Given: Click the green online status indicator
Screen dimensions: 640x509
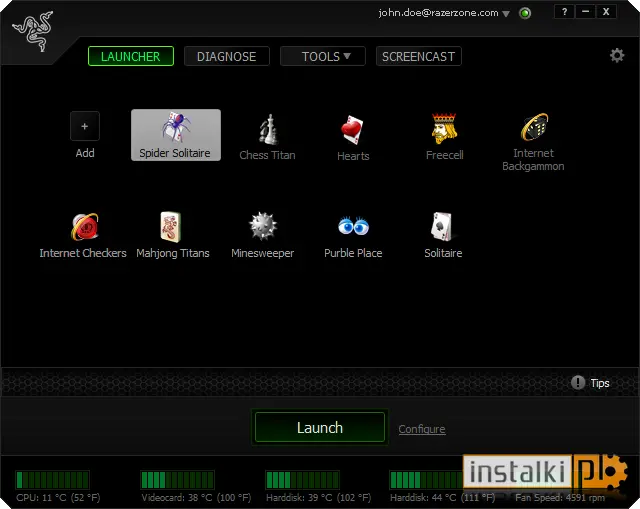Looking at the screenshot, I should click(x=525, y=13).
